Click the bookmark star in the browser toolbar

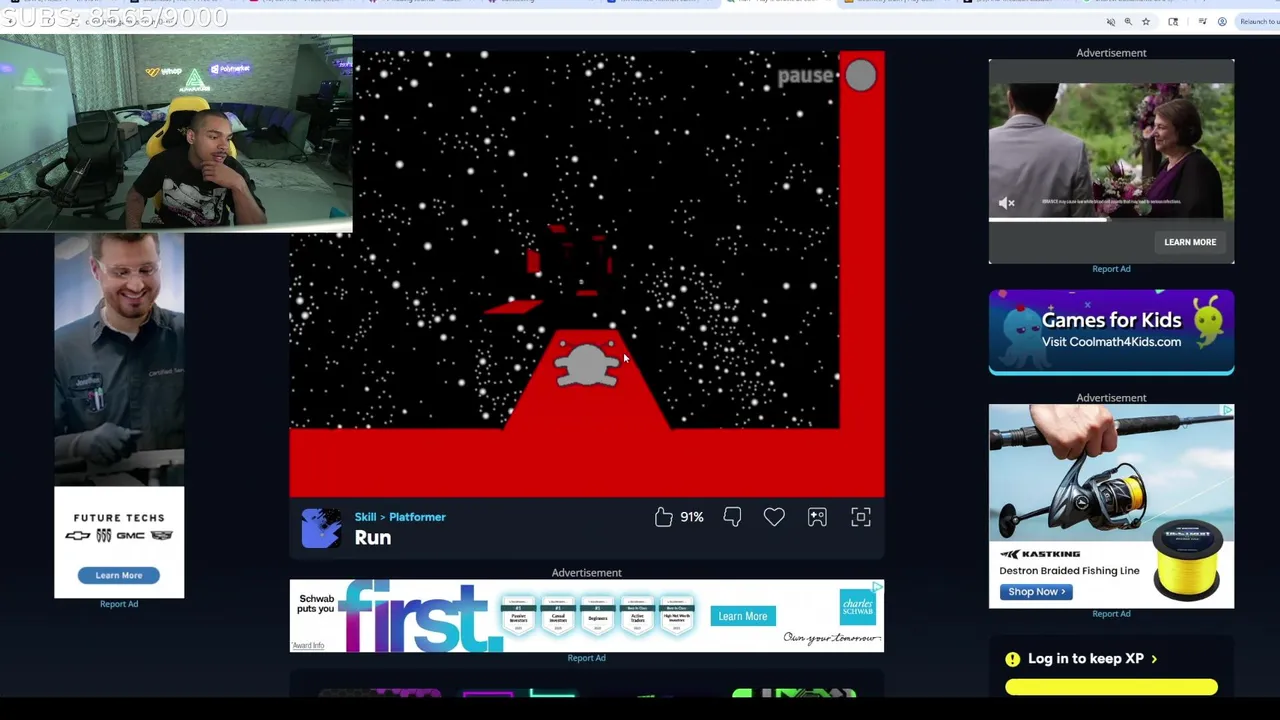tap(1146, 21)
